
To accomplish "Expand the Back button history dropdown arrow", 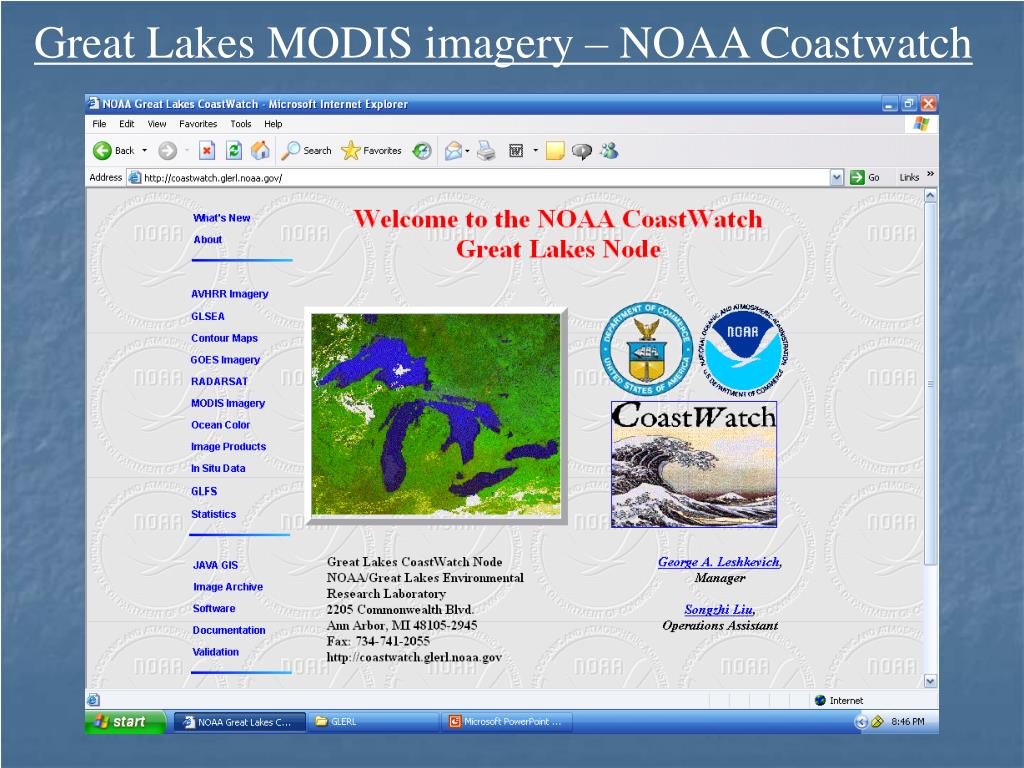I will coord(144,151).
